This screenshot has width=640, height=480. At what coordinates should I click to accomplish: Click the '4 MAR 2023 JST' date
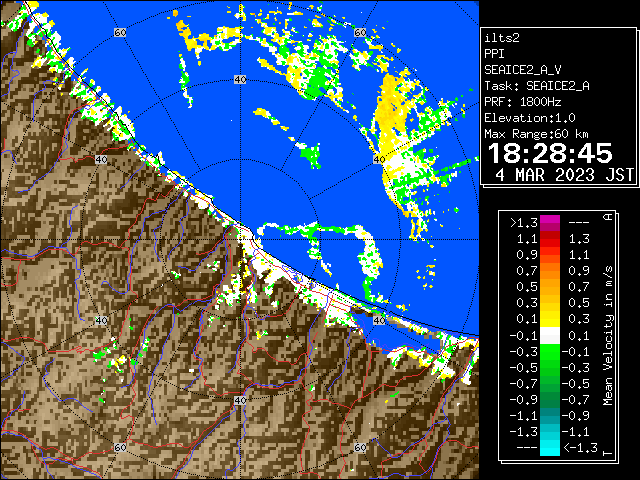[x=564, y=175]
